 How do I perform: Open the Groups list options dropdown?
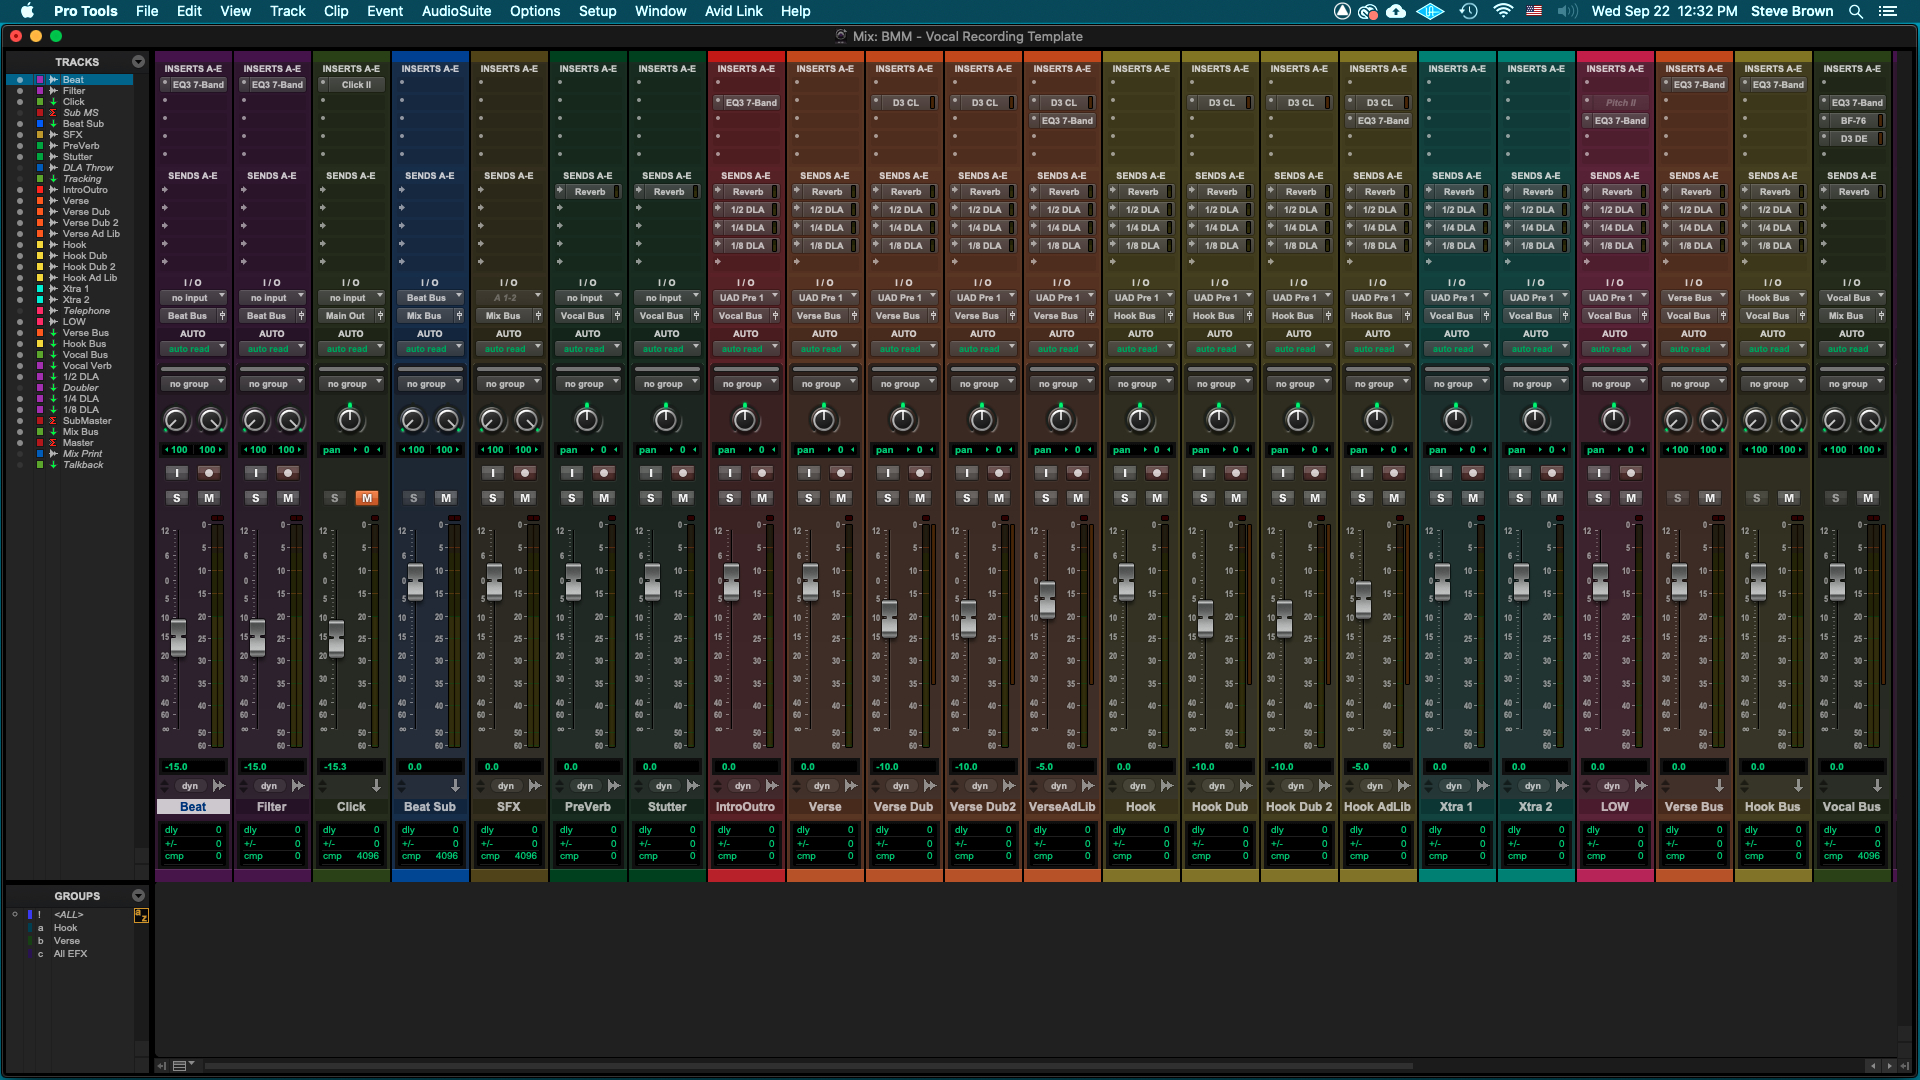click(138, 896)
